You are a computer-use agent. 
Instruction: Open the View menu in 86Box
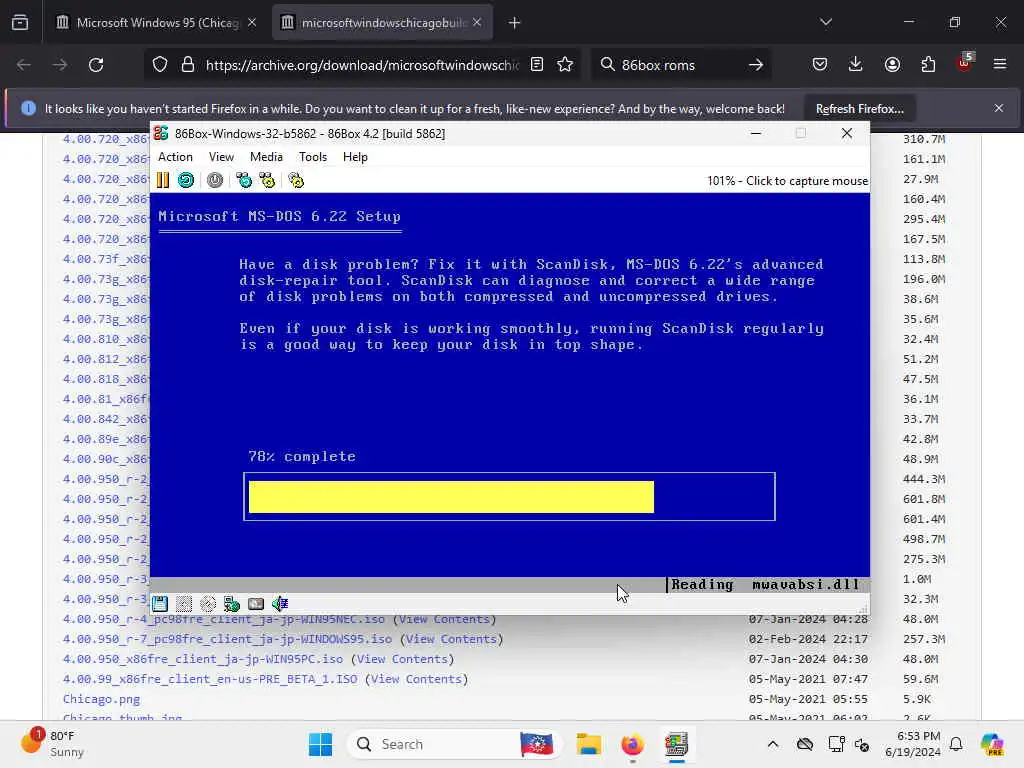tap(221, 157)
